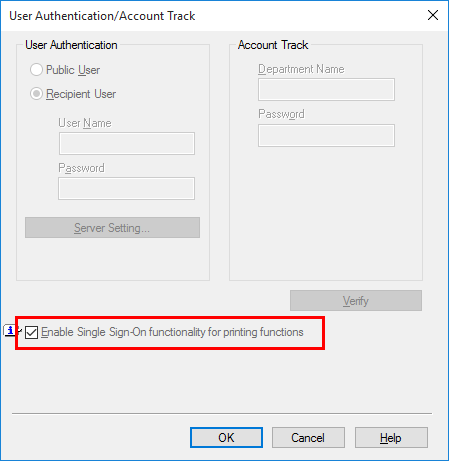Viewport: 449px width, 461px height.
Task: Click the User Authentication group heading
Action: [71, 45]
